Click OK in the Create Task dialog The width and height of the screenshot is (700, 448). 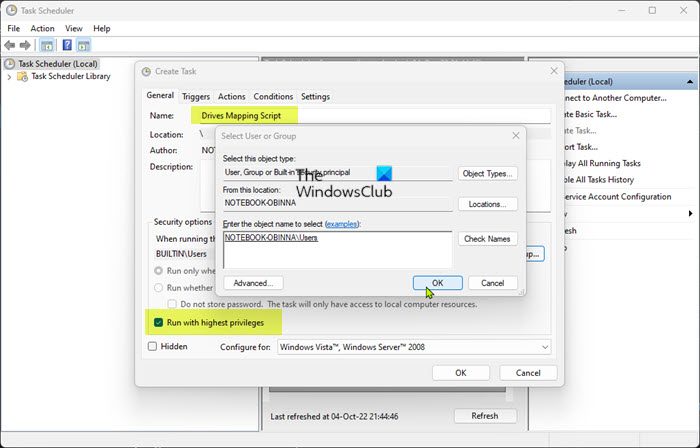click(x=461, y=373)
